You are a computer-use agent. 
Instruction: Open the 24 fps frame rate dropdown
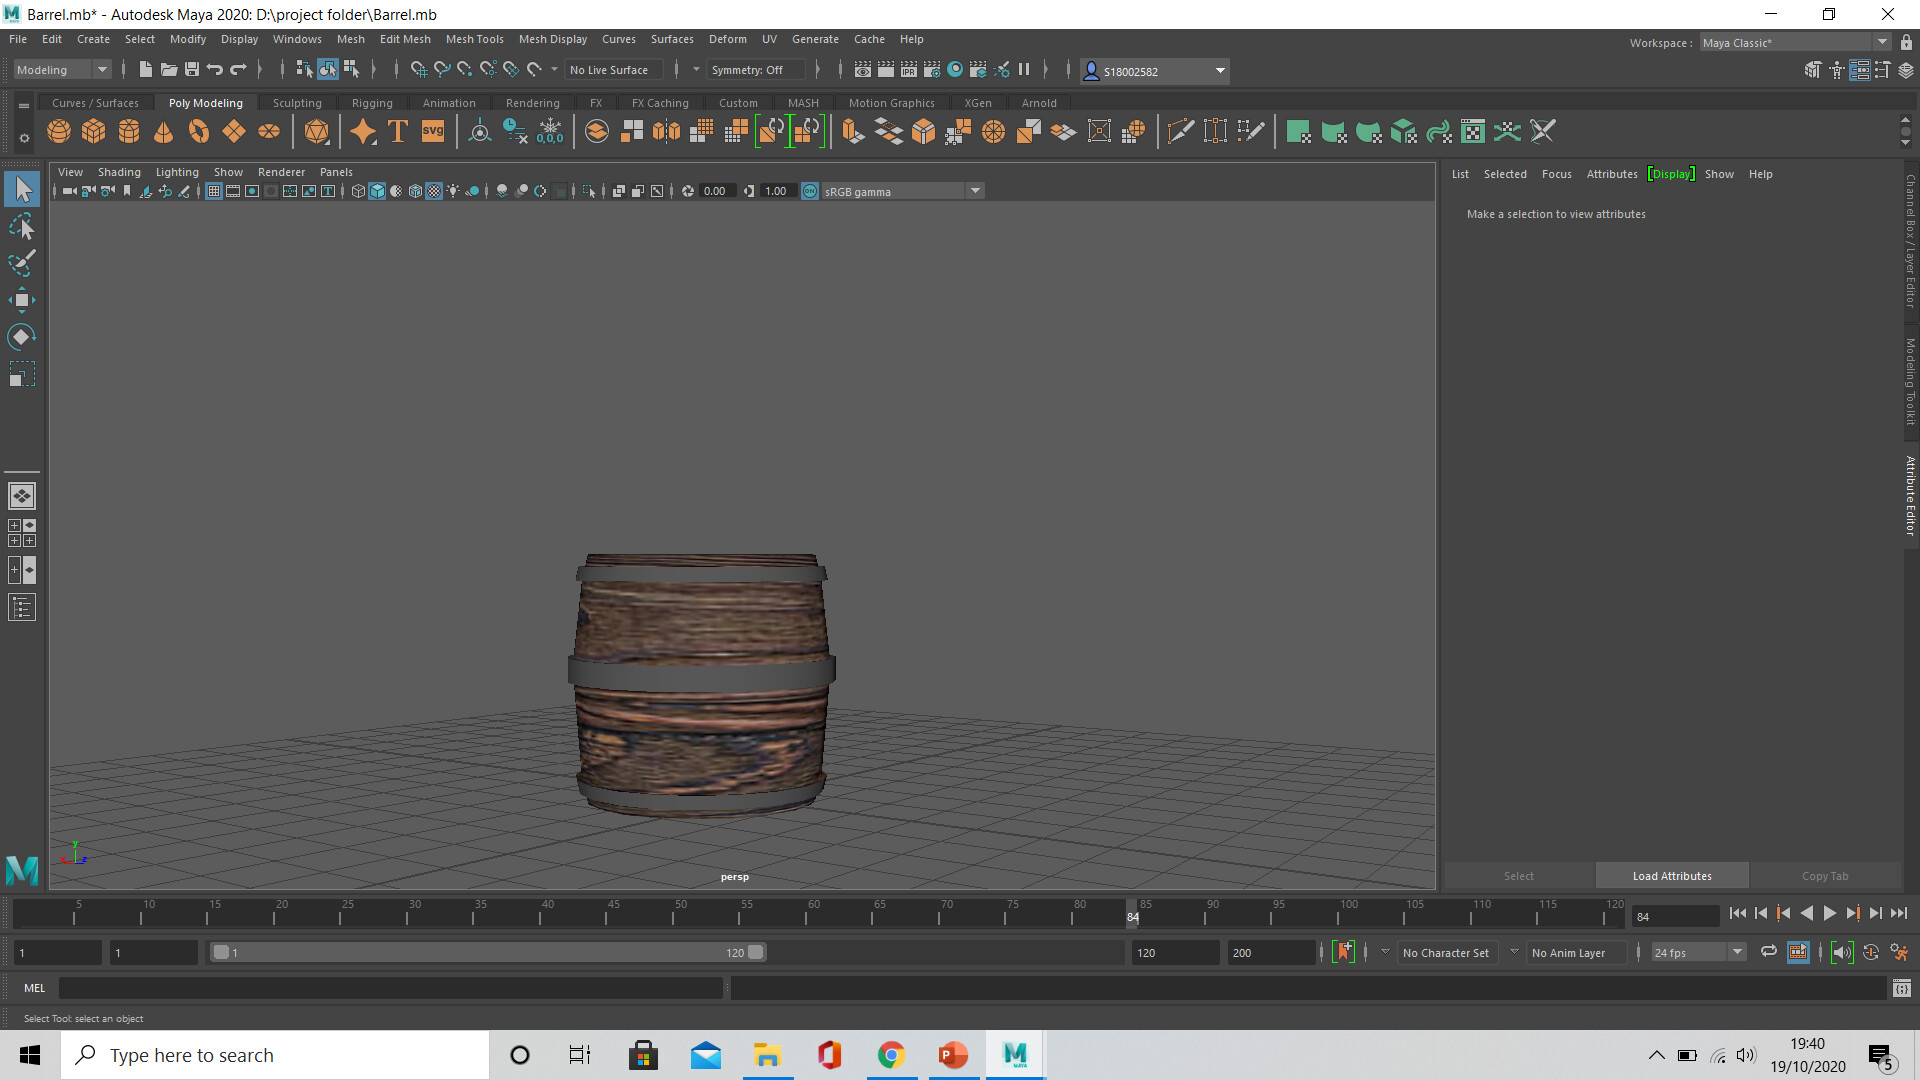(x=1698, y=952)
